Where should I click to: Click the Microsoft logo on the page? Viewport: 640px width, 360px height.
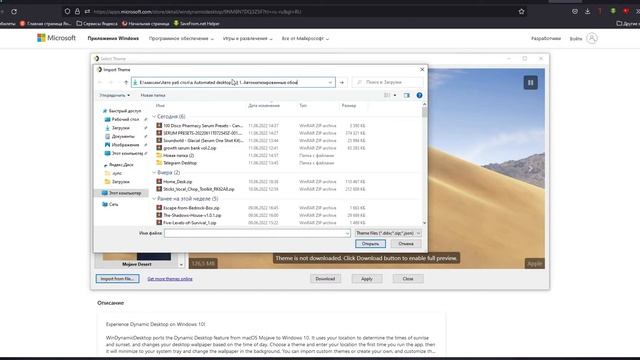click(56, 38)
